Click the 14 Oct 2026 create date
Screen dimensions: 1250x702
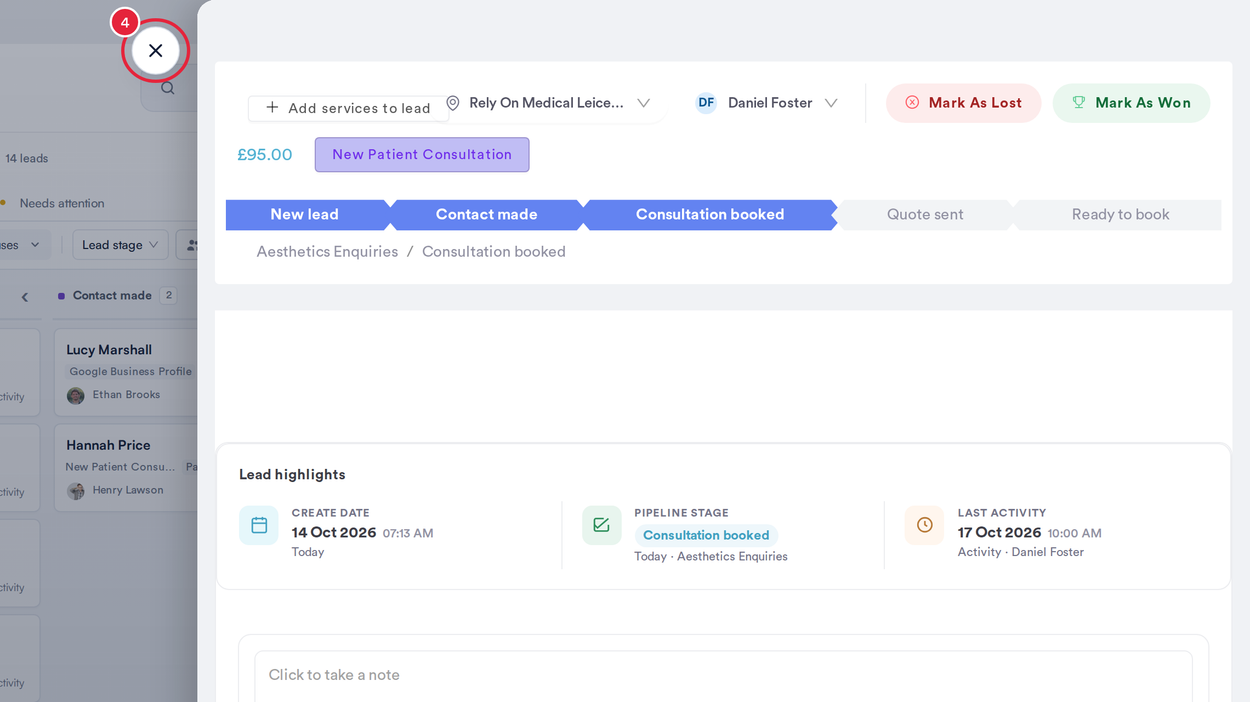click(334, 533)
